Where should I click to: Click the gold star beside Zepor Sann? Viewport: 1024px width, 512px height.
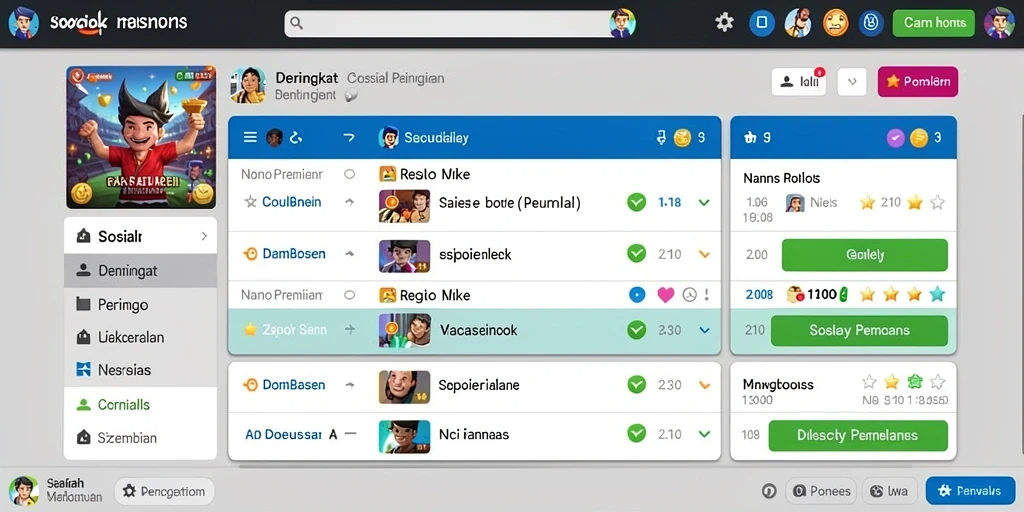coord(249,330)
